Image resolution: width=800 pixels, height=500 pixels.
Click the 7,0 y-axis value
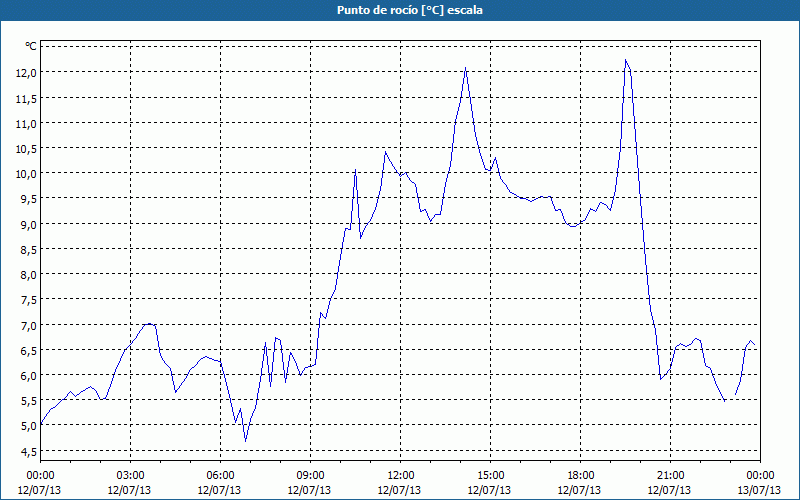coord(29,326)
